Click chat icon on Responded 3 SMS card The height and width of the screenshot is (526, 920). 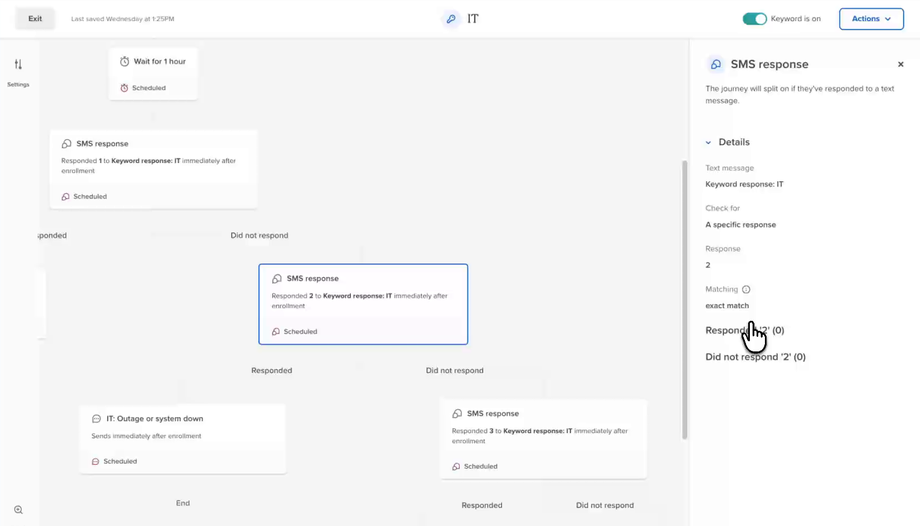(x=457, y=414)
